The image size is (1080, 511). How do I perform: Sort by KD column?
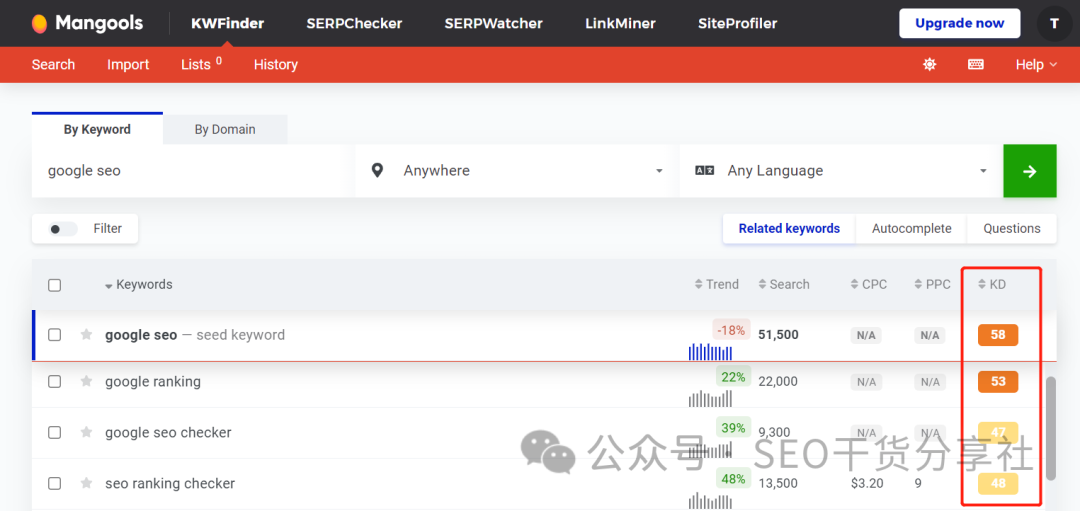click(x=992, y=284)
